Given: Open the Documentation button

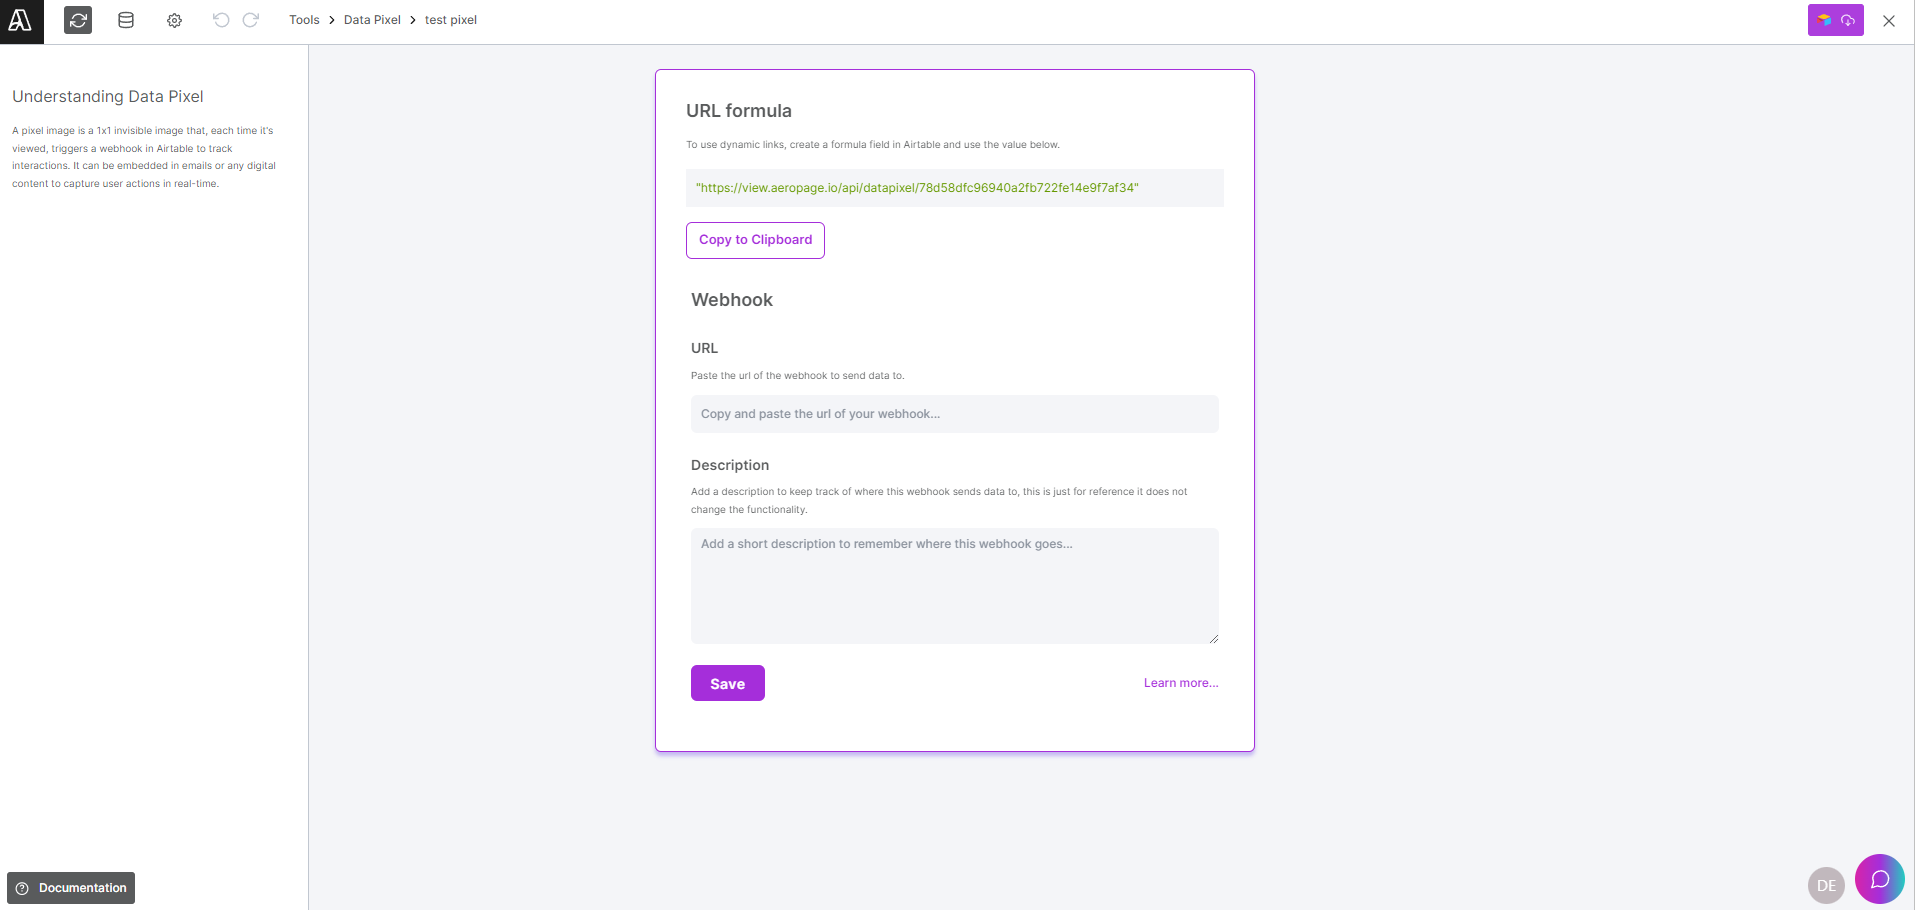Looking at the screenshot, I should coord(71,888).
